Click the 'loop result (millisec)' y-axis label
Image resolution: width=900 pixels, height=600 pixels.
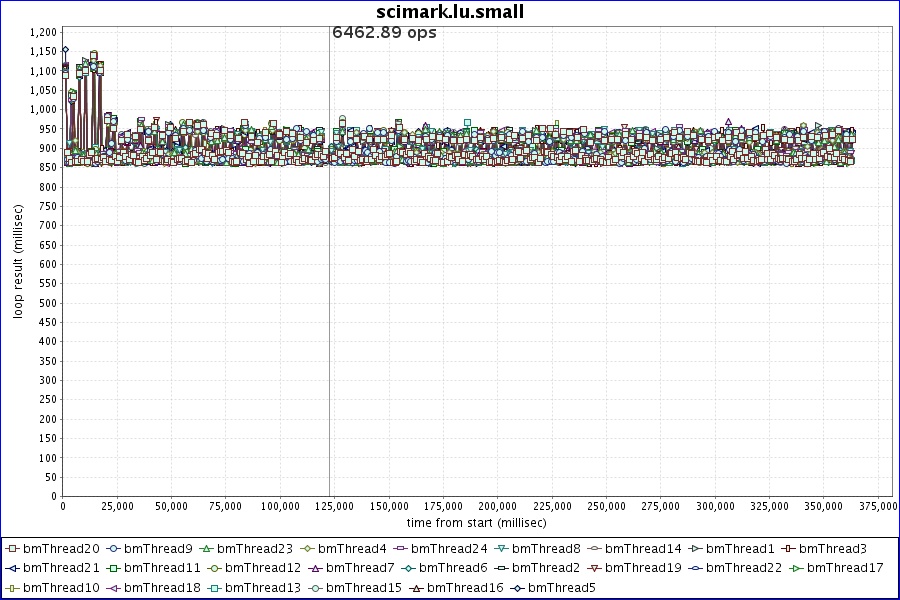coord(18,260)
